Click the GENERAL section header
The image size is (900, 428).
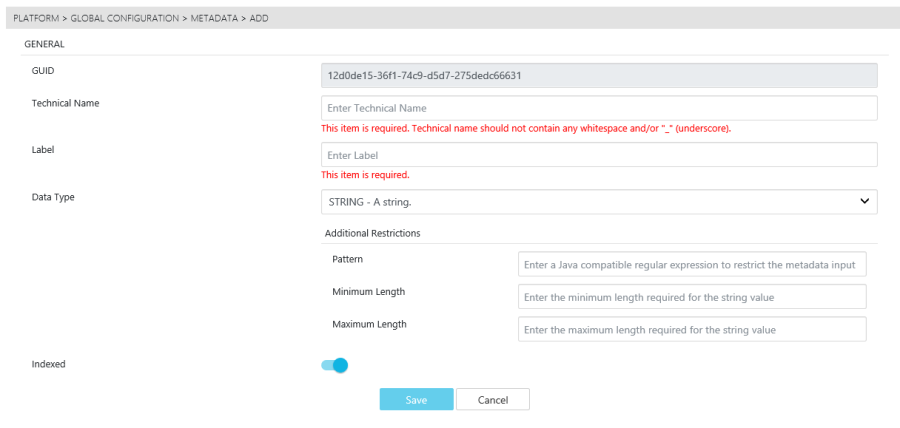click(x=44, y=45)
